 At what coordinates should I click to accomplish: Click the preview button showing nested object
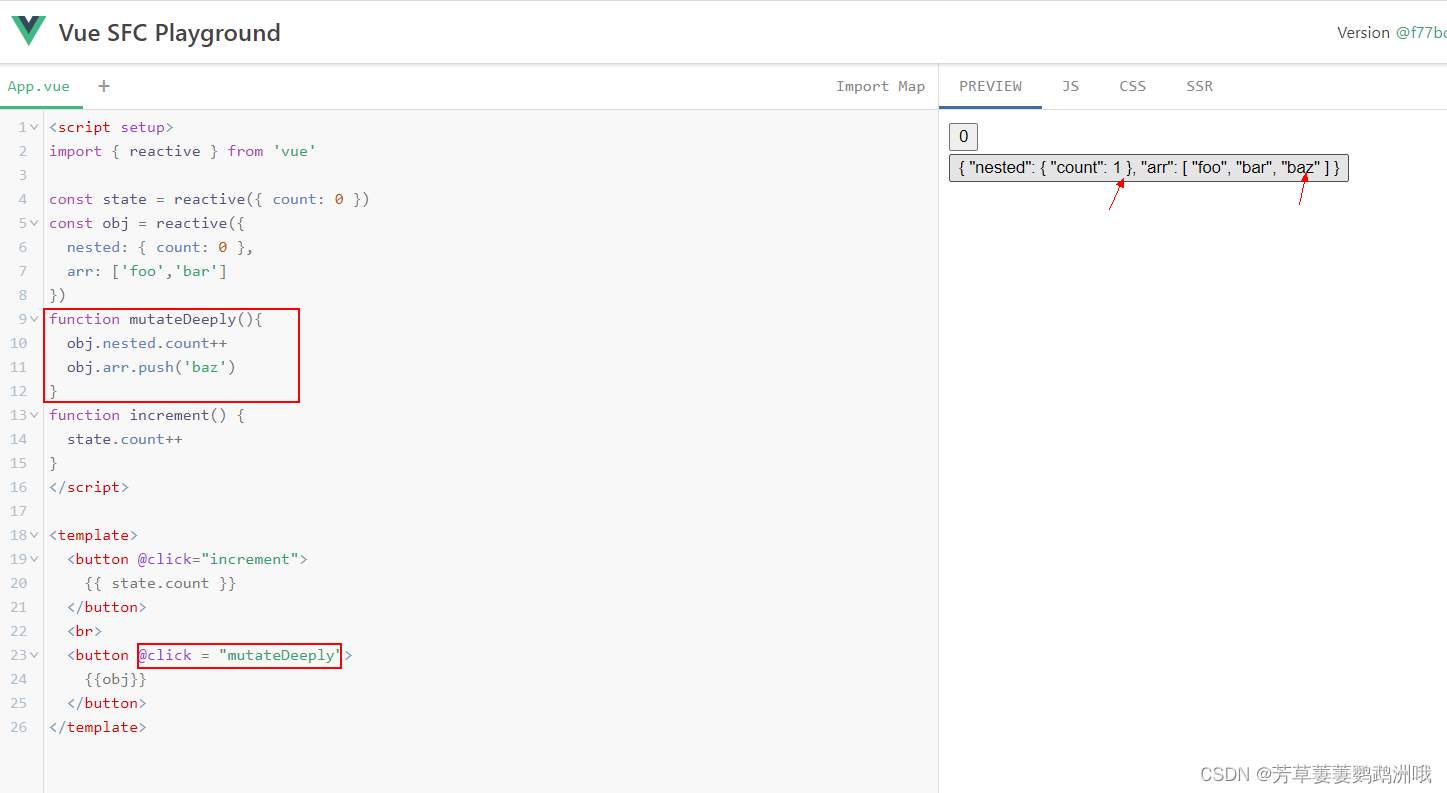click(x=1149, y=168)
